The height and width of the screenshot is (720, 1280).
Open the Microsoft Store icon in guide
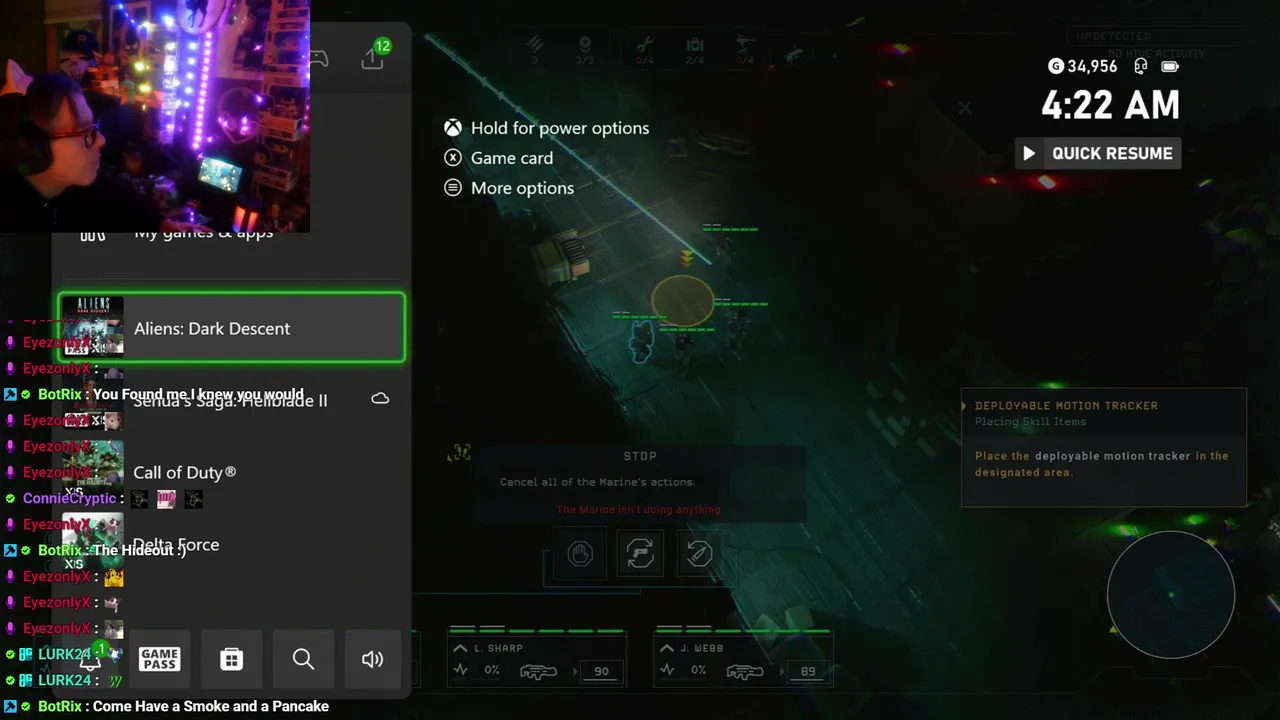click(232, 659)
